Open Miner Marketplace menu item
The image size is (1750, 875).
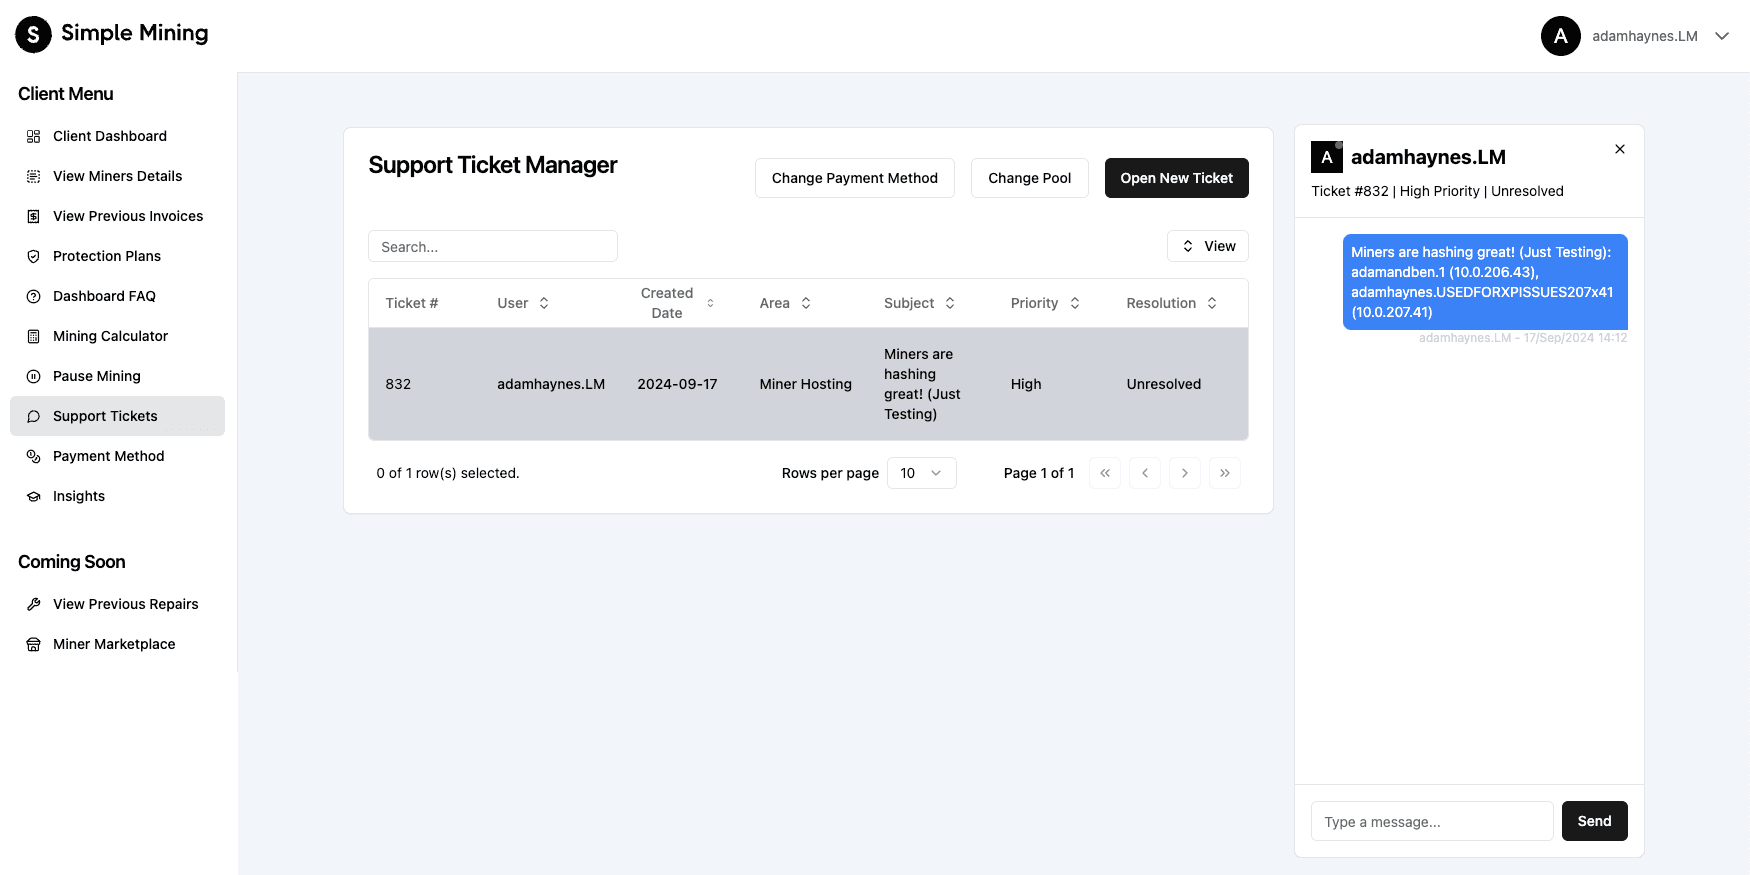pyautogui.click(x=117, y=644)
